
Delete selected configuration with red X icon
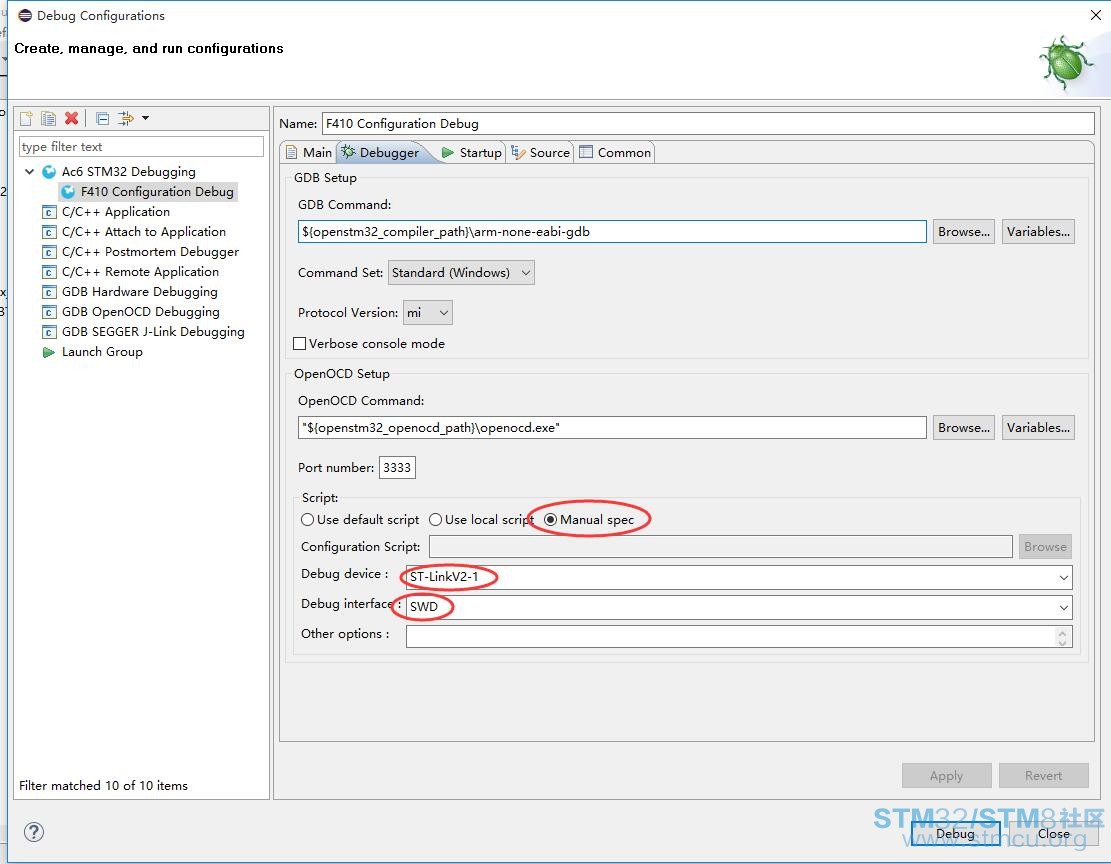point(71,118)
